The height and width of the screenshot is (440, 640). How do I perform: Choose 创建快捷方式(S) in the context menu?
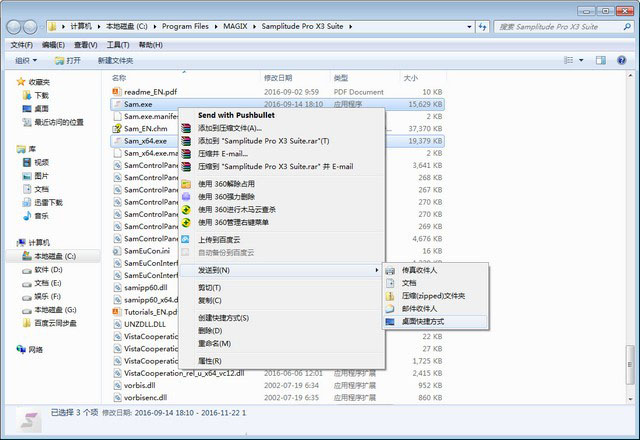[282, 318]
